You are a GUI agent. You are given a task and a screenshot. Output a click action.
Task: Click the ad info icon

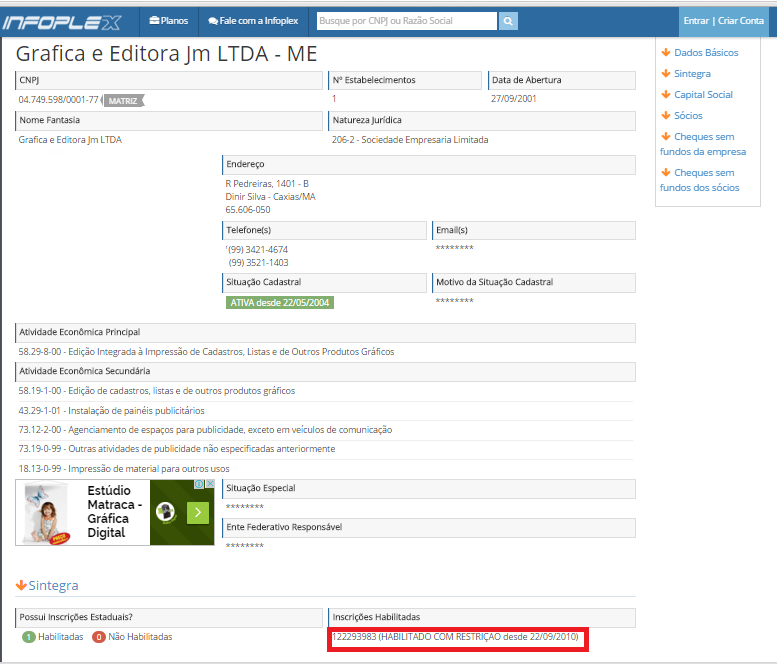198,484
